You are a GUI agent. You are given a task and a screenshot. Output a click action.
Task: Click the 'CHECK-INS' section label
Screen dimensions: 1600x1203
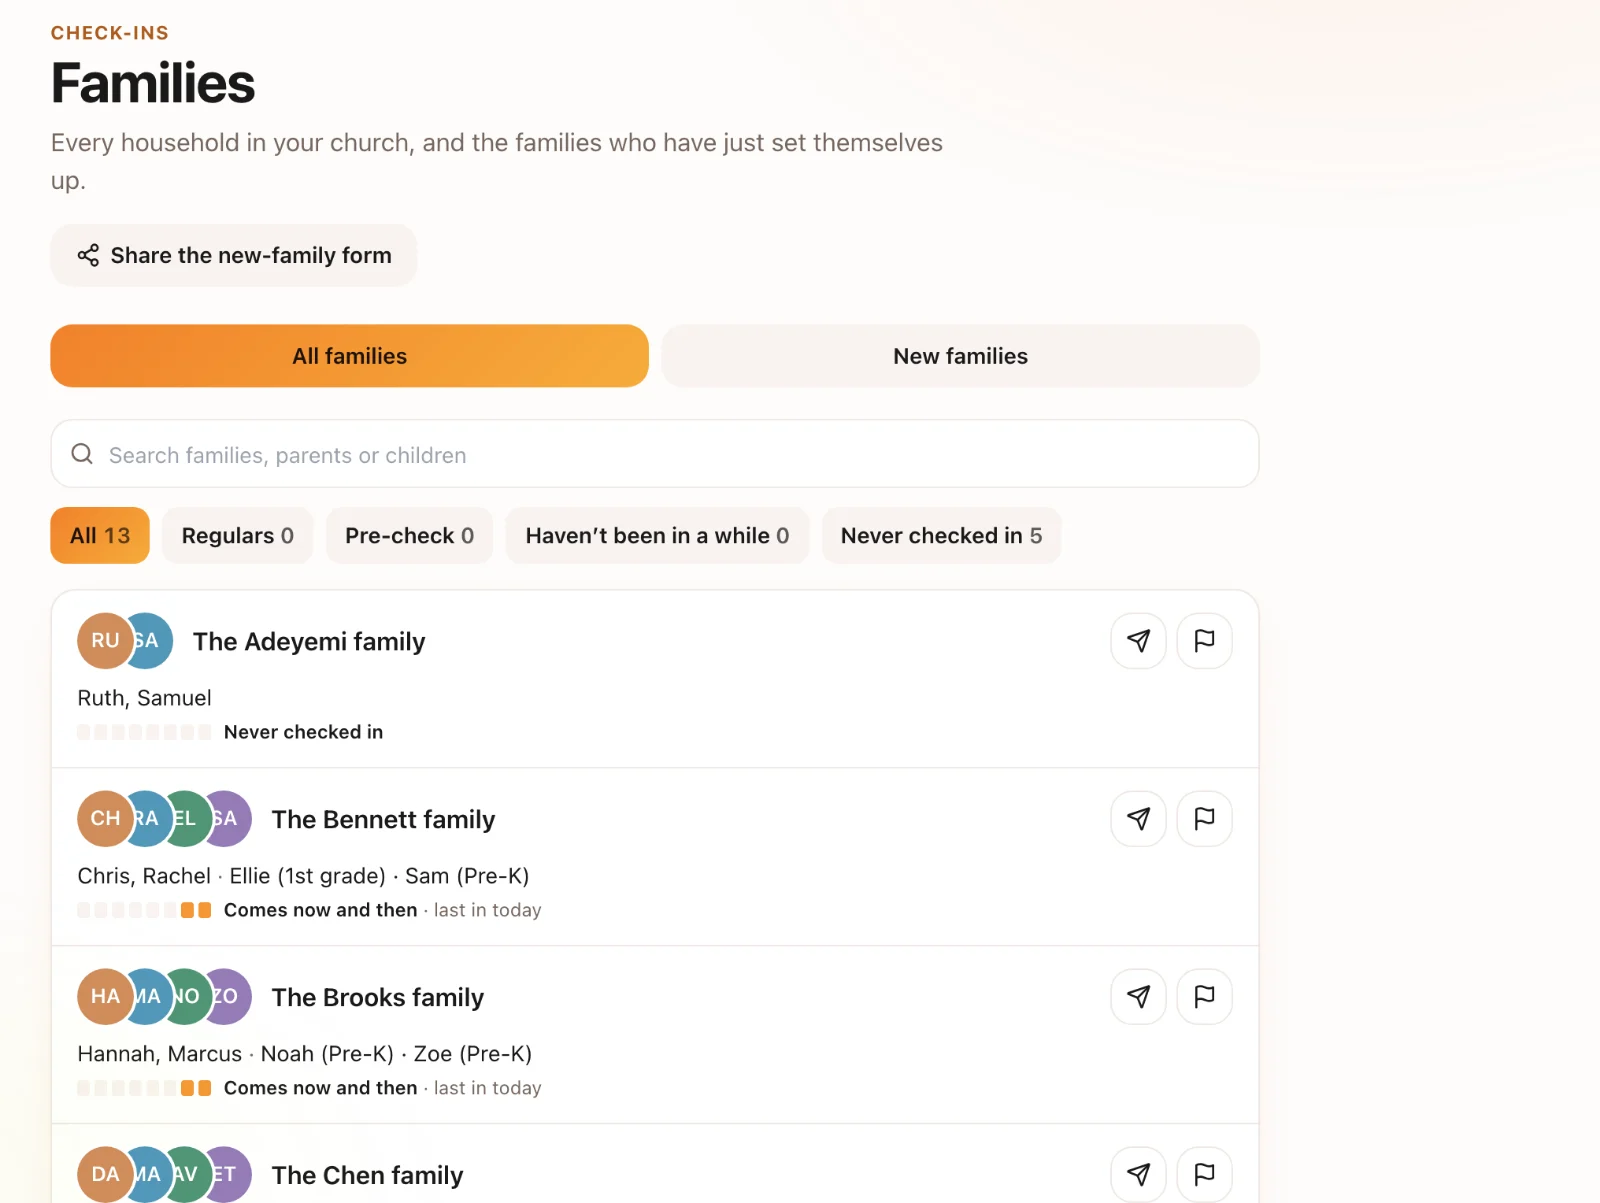click(x=110, y=33)
